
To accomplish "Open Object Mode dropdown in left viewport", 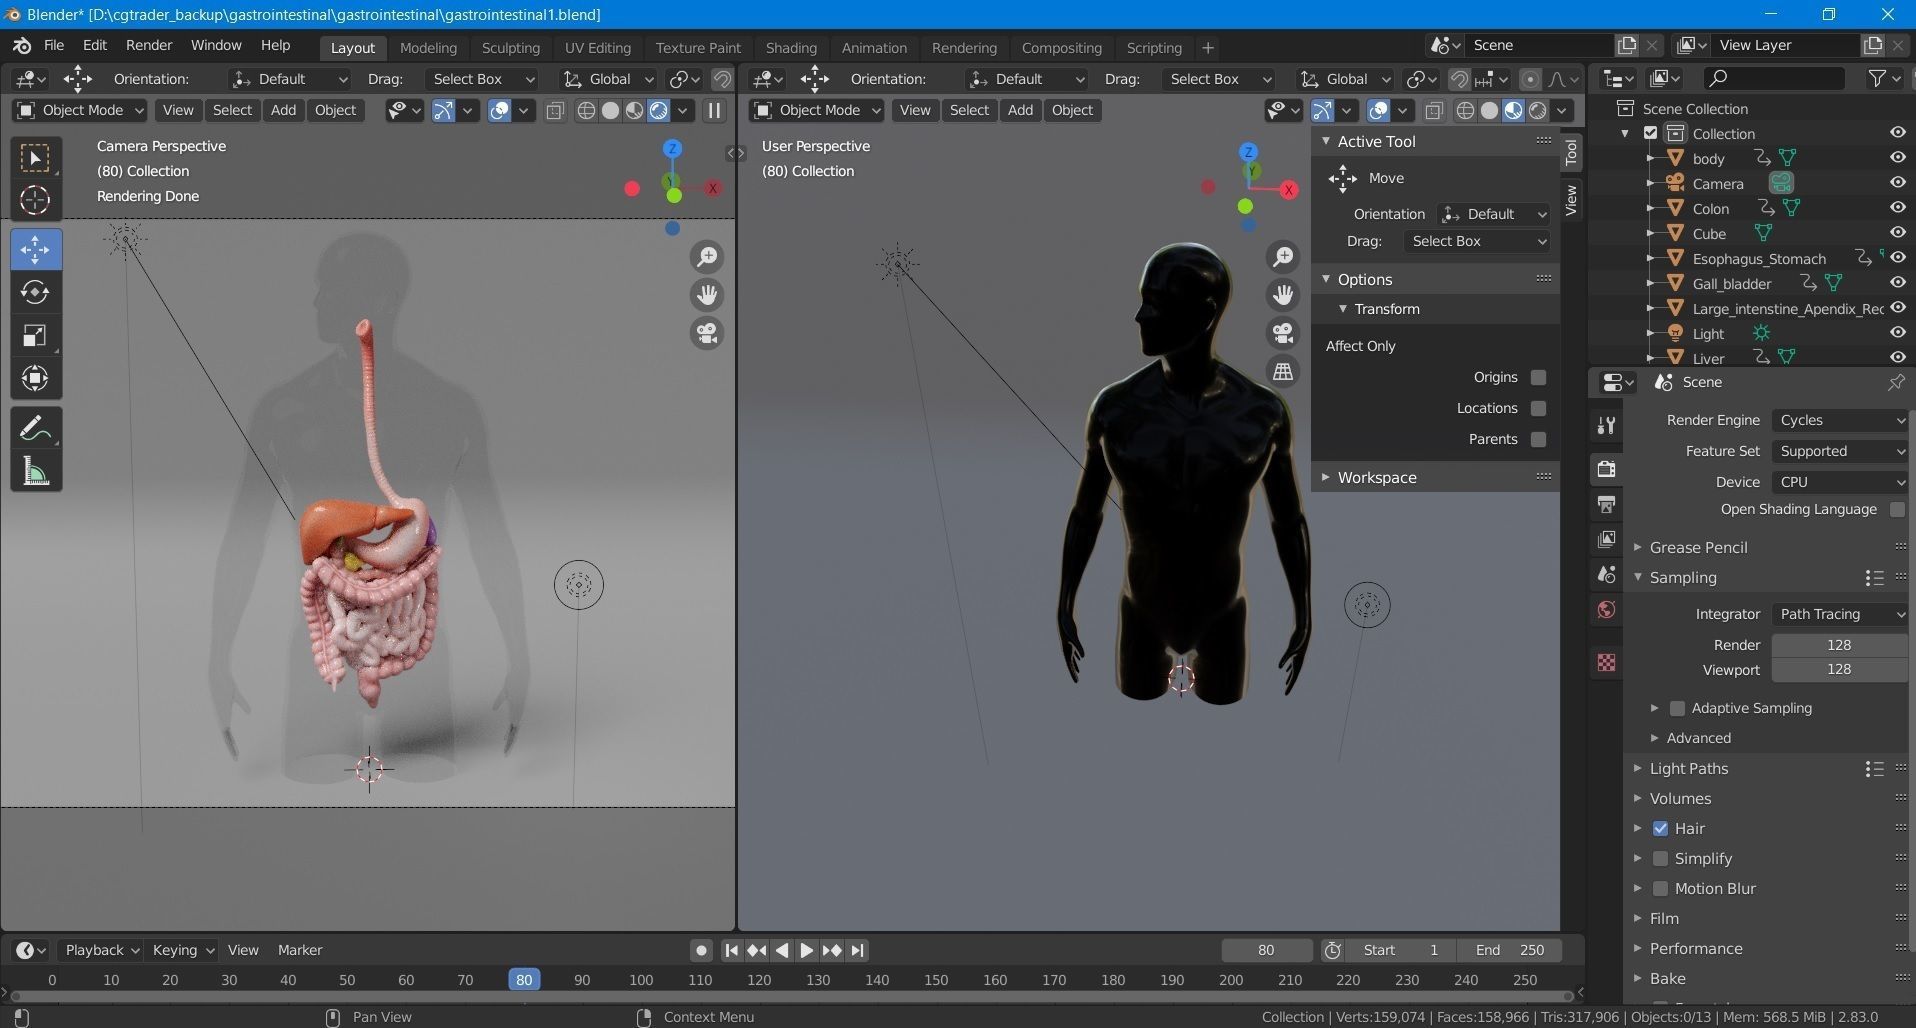I will pos(81,110).
